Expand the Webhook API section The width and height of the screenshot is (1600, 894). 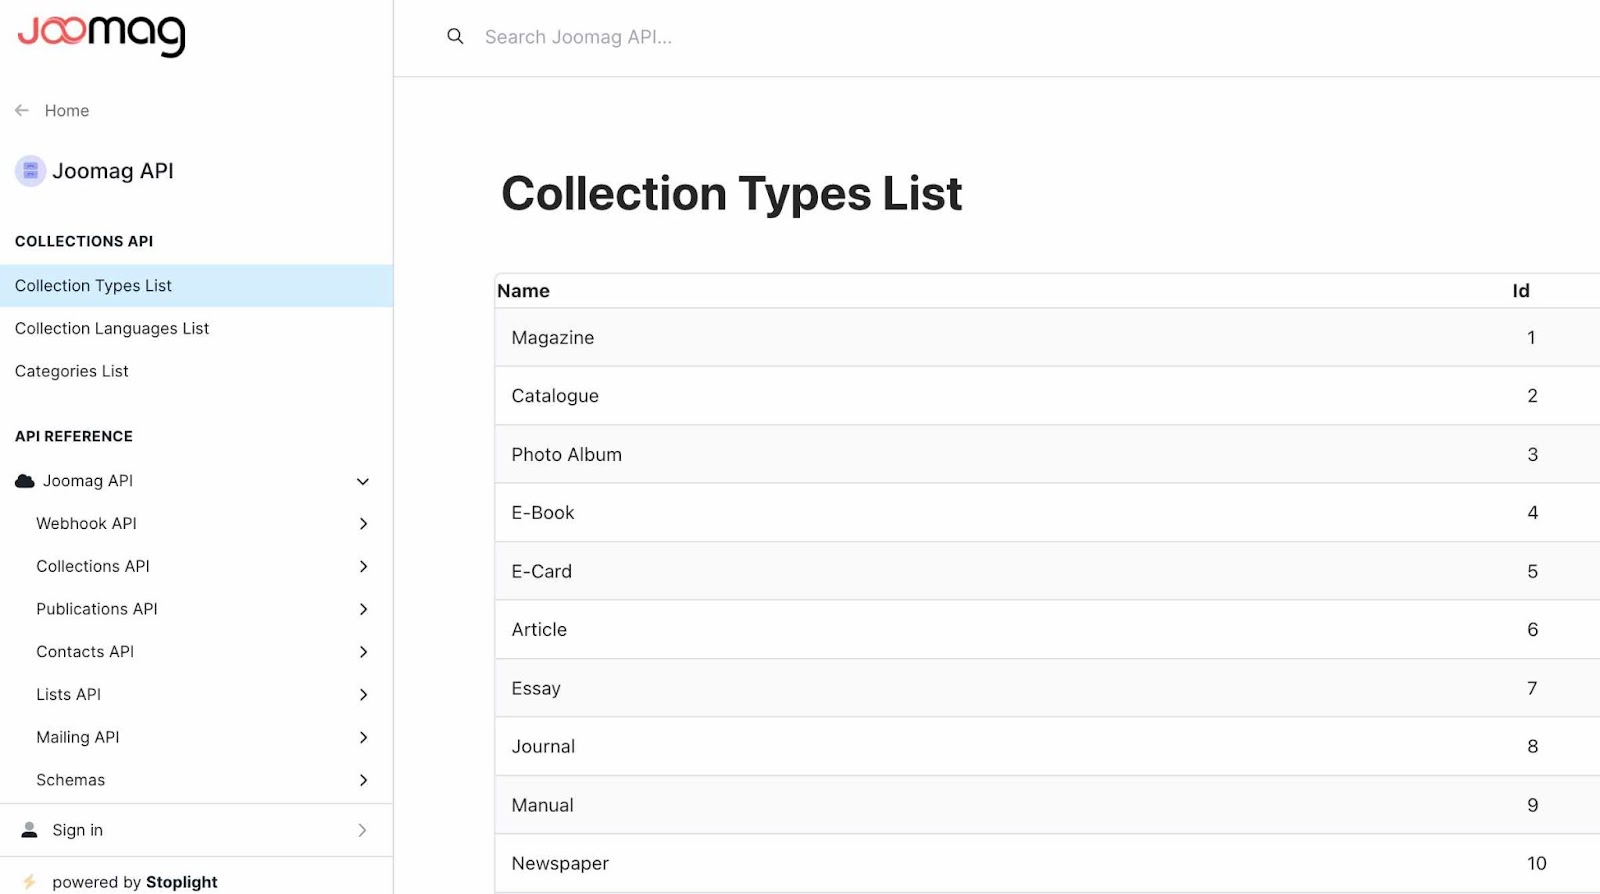(363, 524)
